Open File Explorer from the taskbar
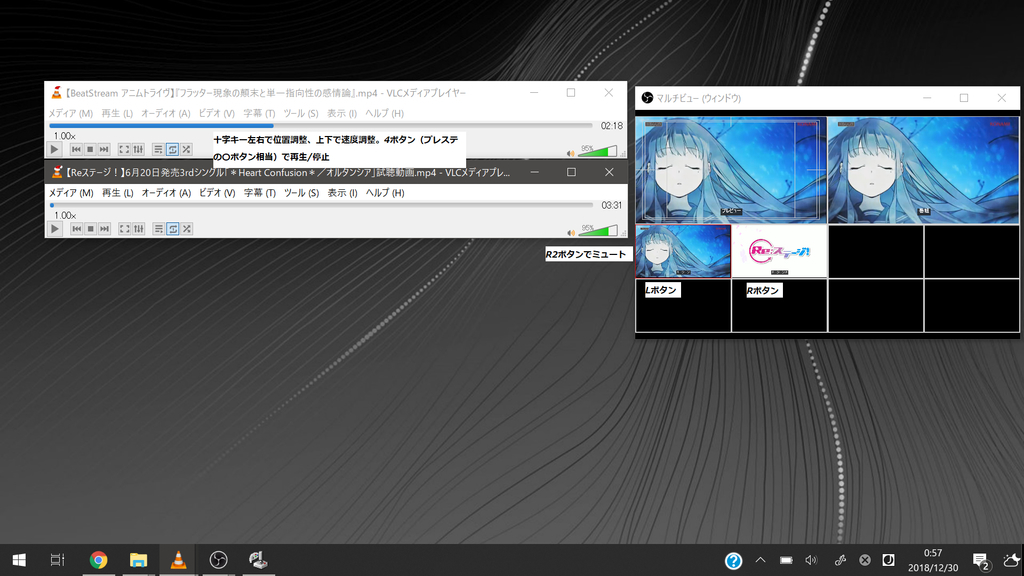The height and width of the screenshot is (576, 1024). coord(138,560)
